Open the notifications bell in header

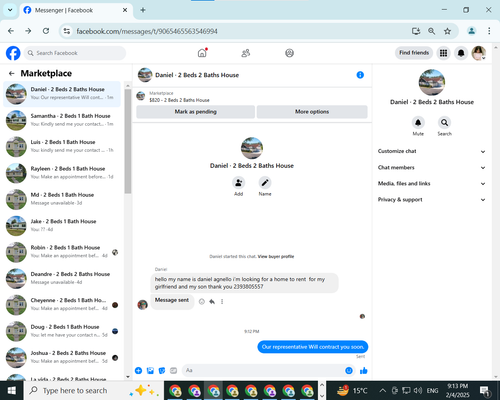pos(461,53)
